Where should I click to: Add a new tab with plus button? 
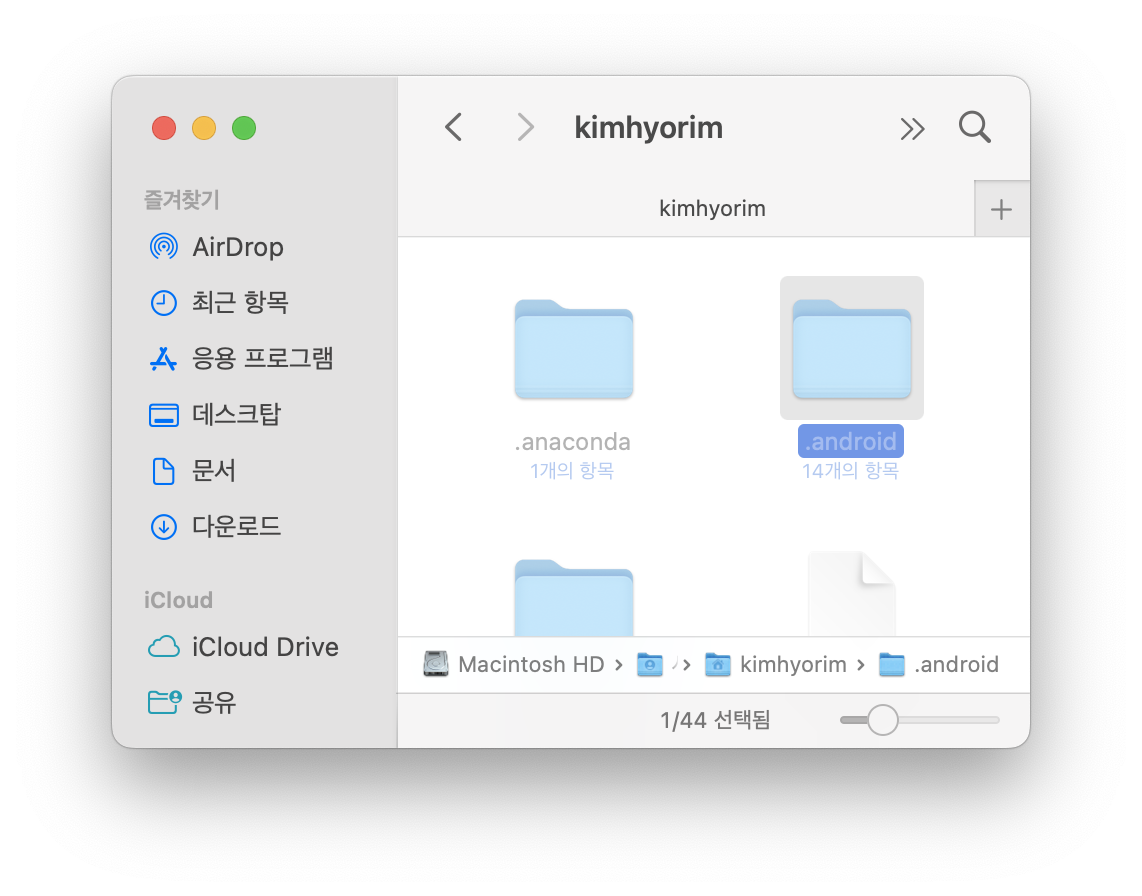click(x=1001, y=210)
